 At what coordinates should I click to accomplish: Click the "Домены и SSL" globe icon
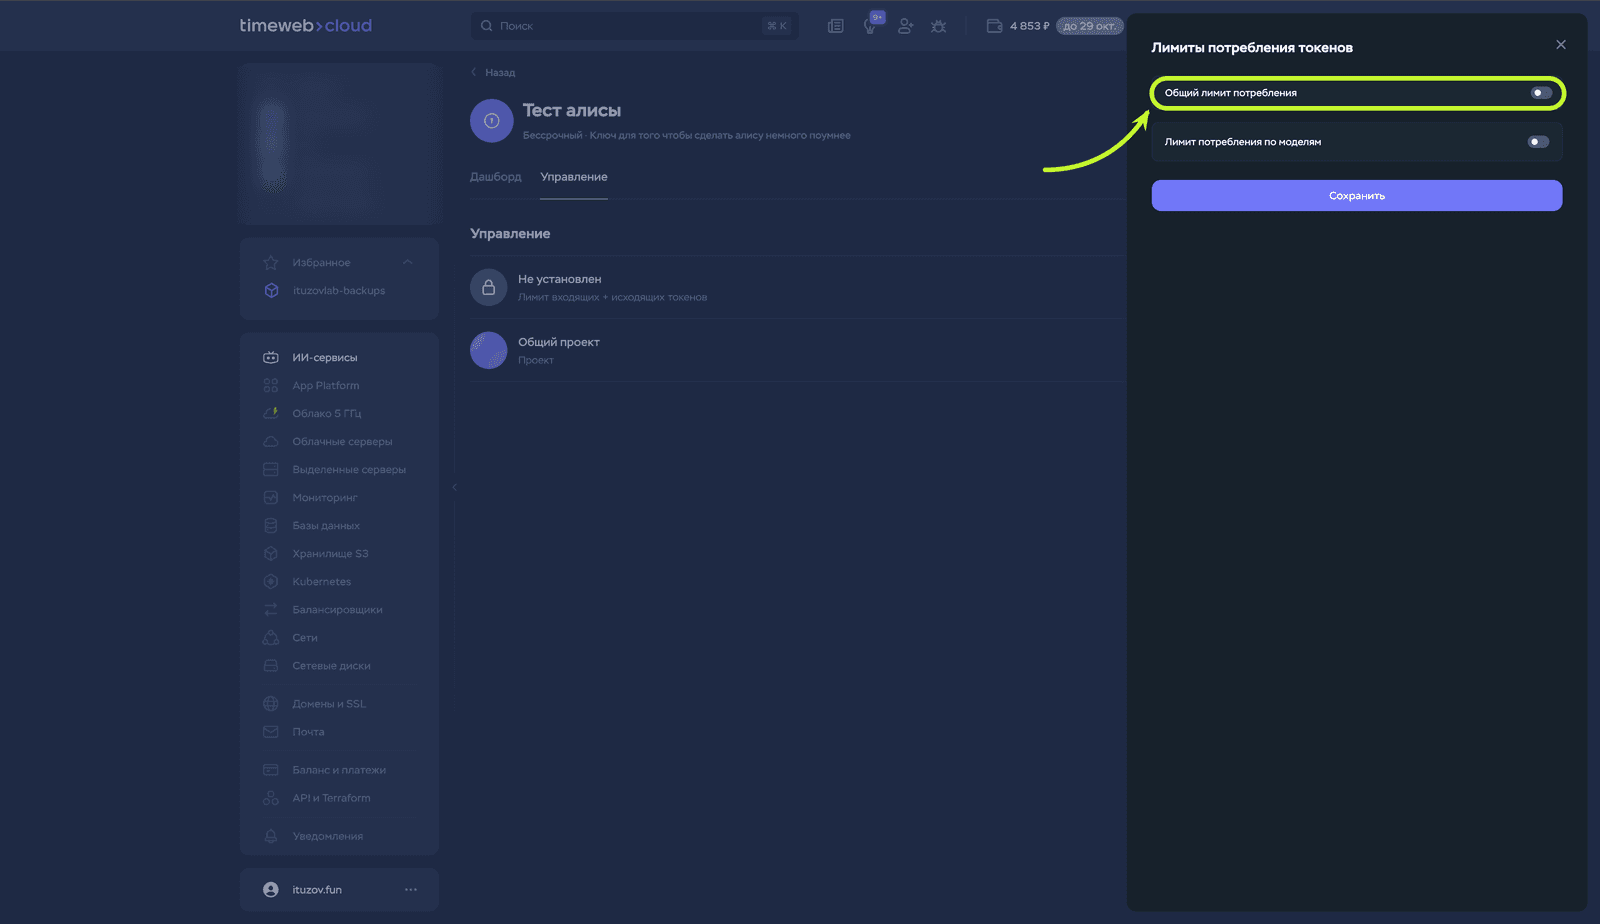[271, 704]
